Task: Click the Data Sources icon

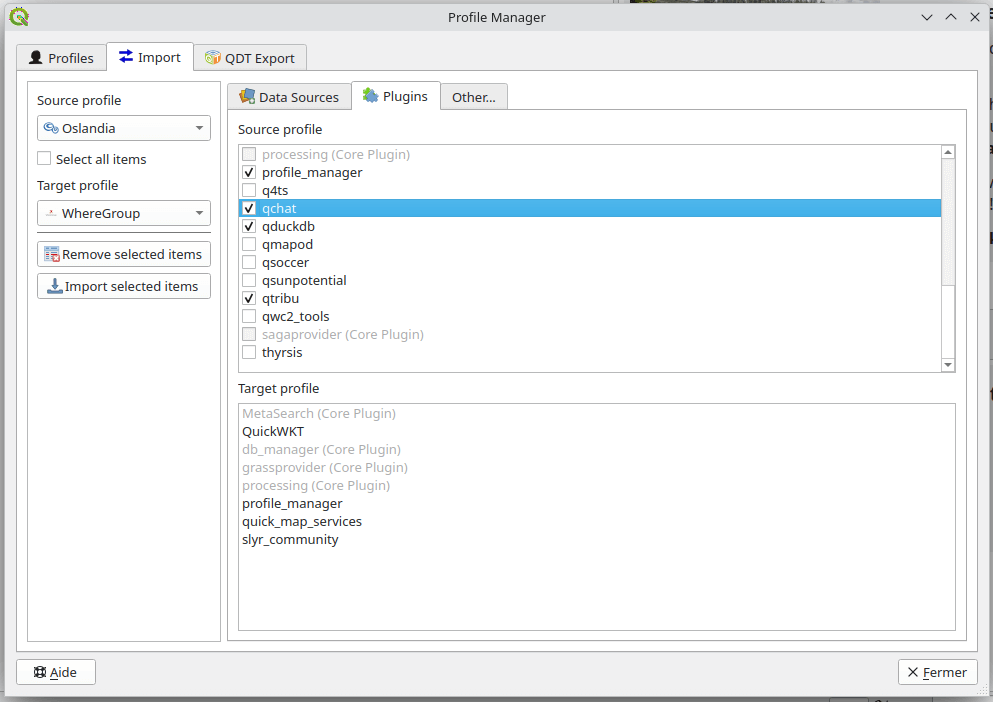Action: tap(248, 96)
